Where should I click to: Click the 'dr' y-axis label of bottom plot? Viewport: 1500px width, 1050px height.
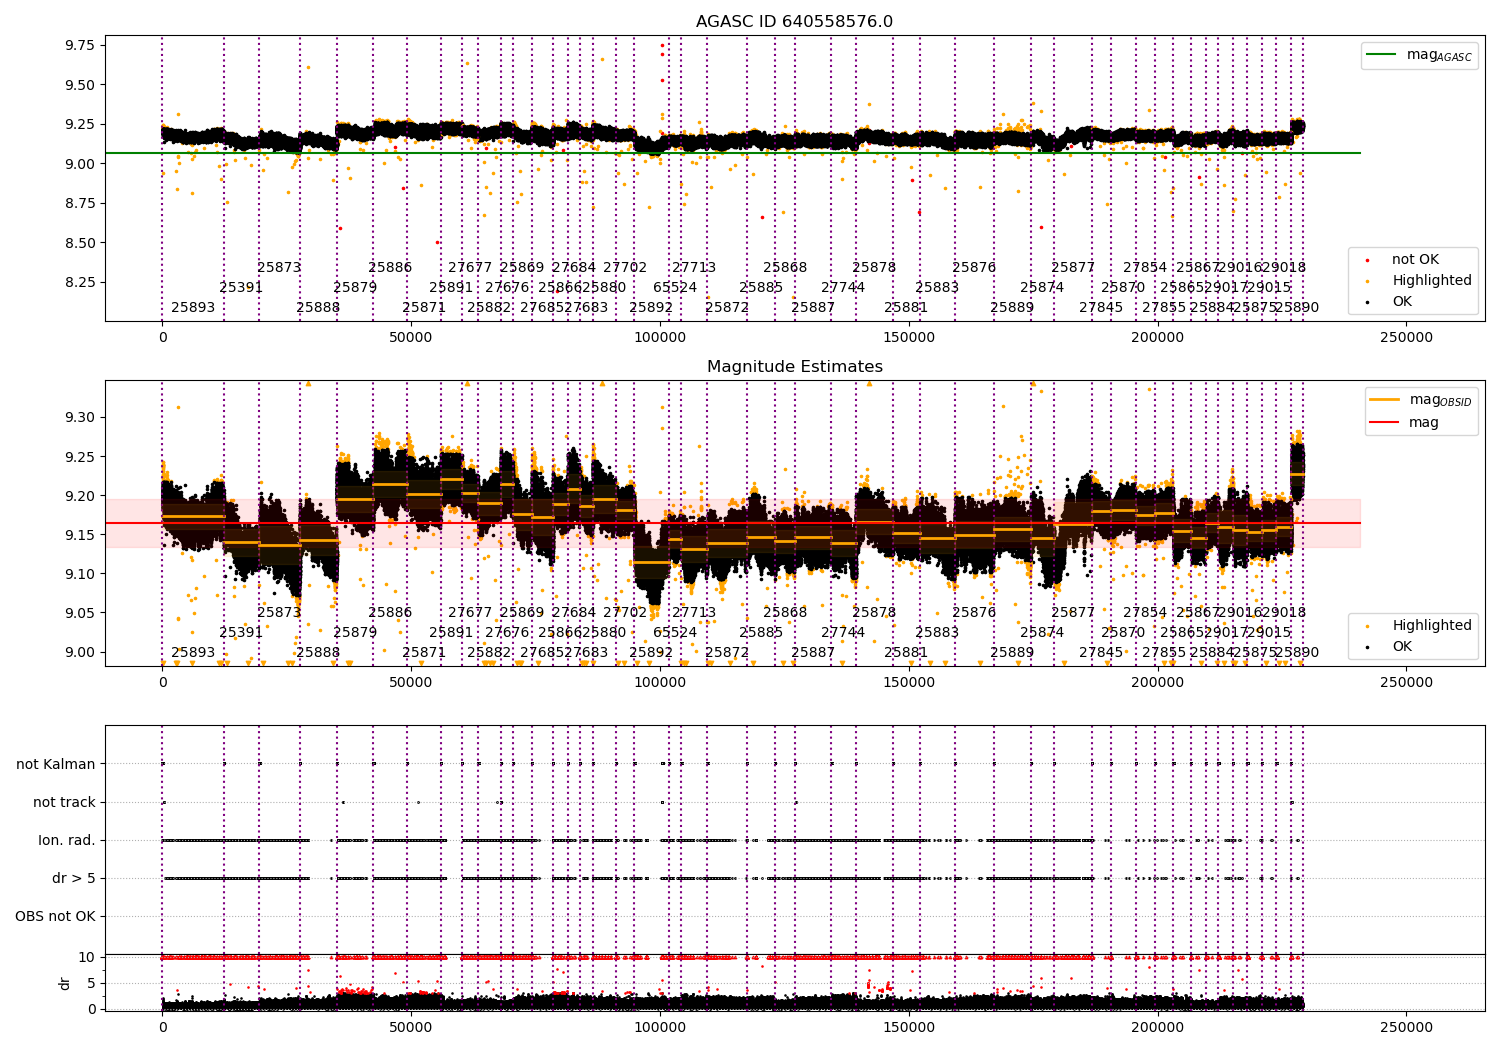point(65,983)
